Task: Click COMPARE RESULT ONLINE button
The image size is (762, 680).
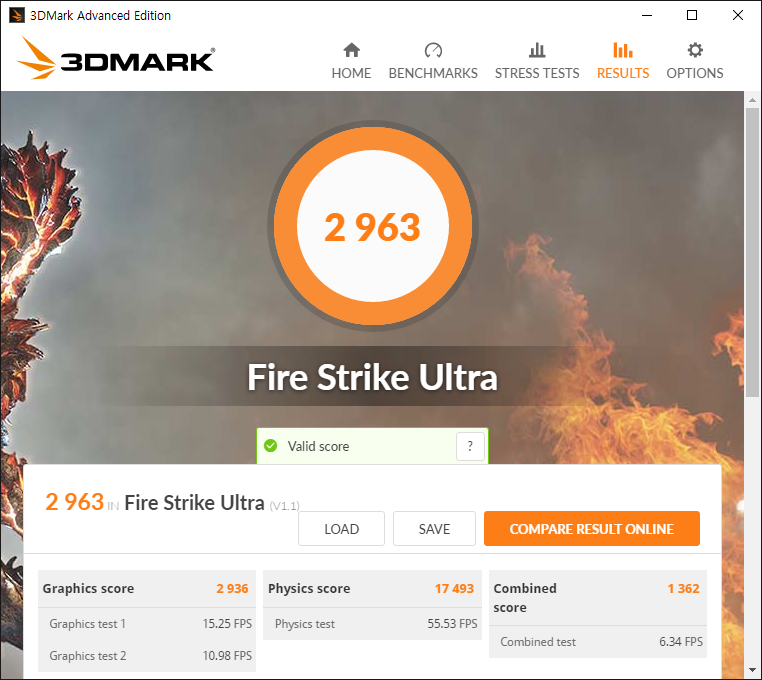Action: coord(591,528)
